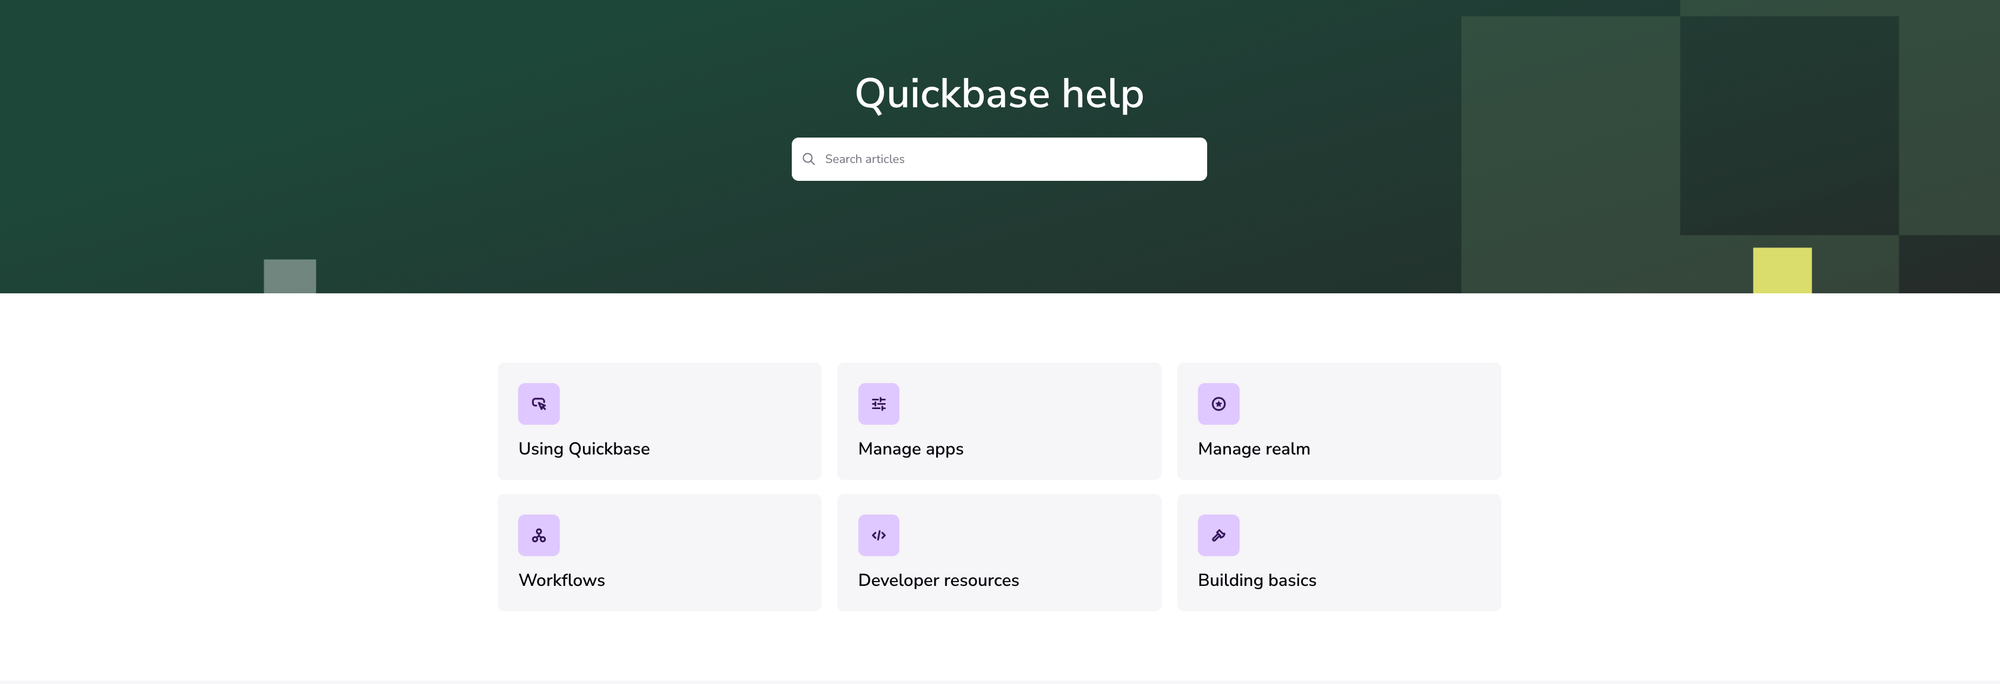Click the Search articles input field
This screenshot has height=684, width=2000.
click(x=999, y=159)
